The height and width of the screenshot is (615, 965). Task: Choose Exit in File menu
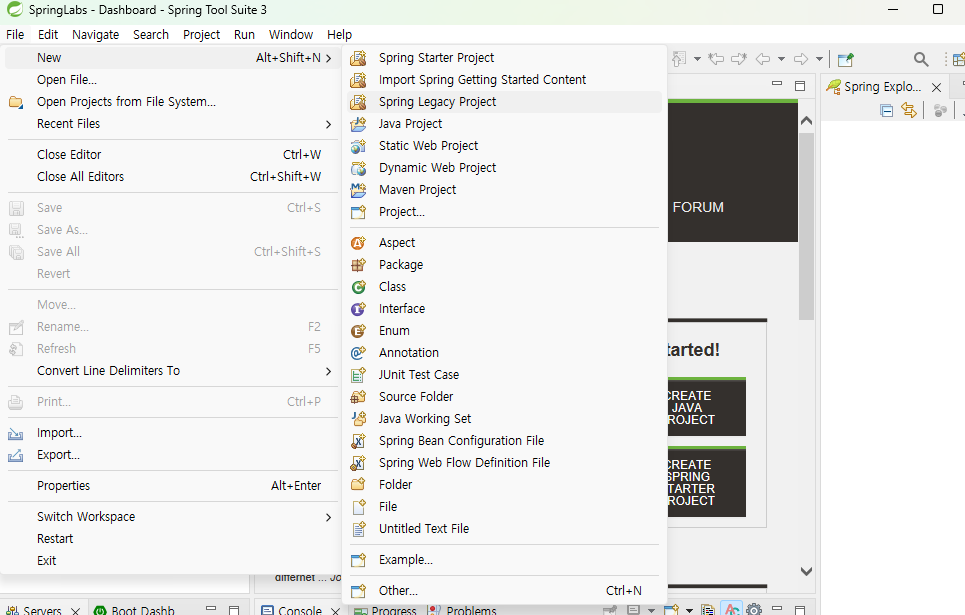[x=172, y=561]
